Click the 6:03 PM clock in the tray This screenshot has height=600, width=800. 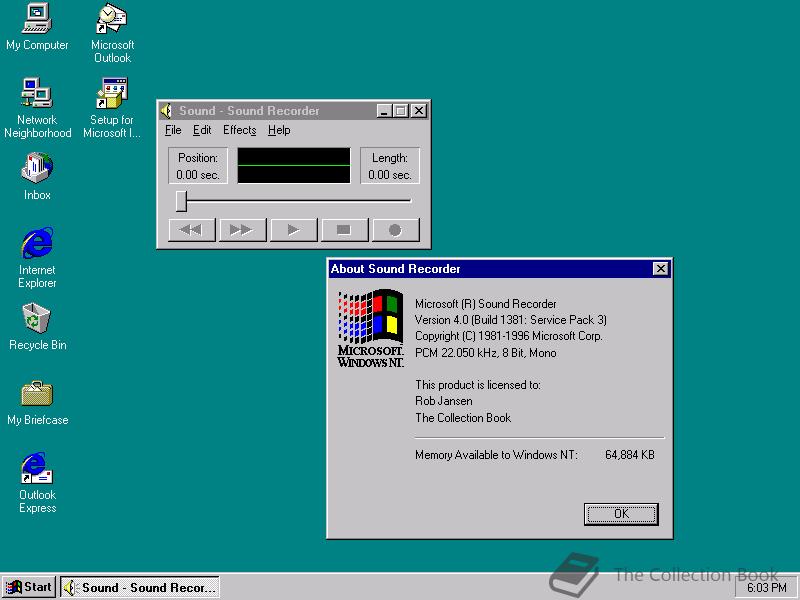coord(766,588)
